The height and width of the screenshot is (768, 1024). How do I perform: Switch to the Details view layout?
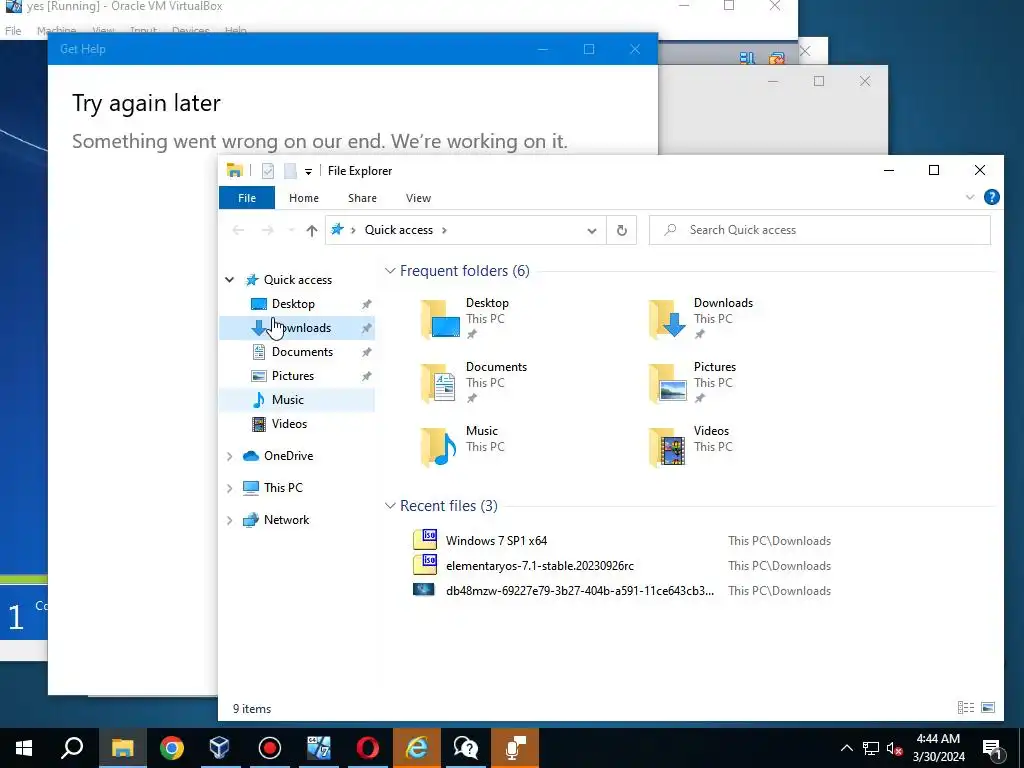[966, 708]
